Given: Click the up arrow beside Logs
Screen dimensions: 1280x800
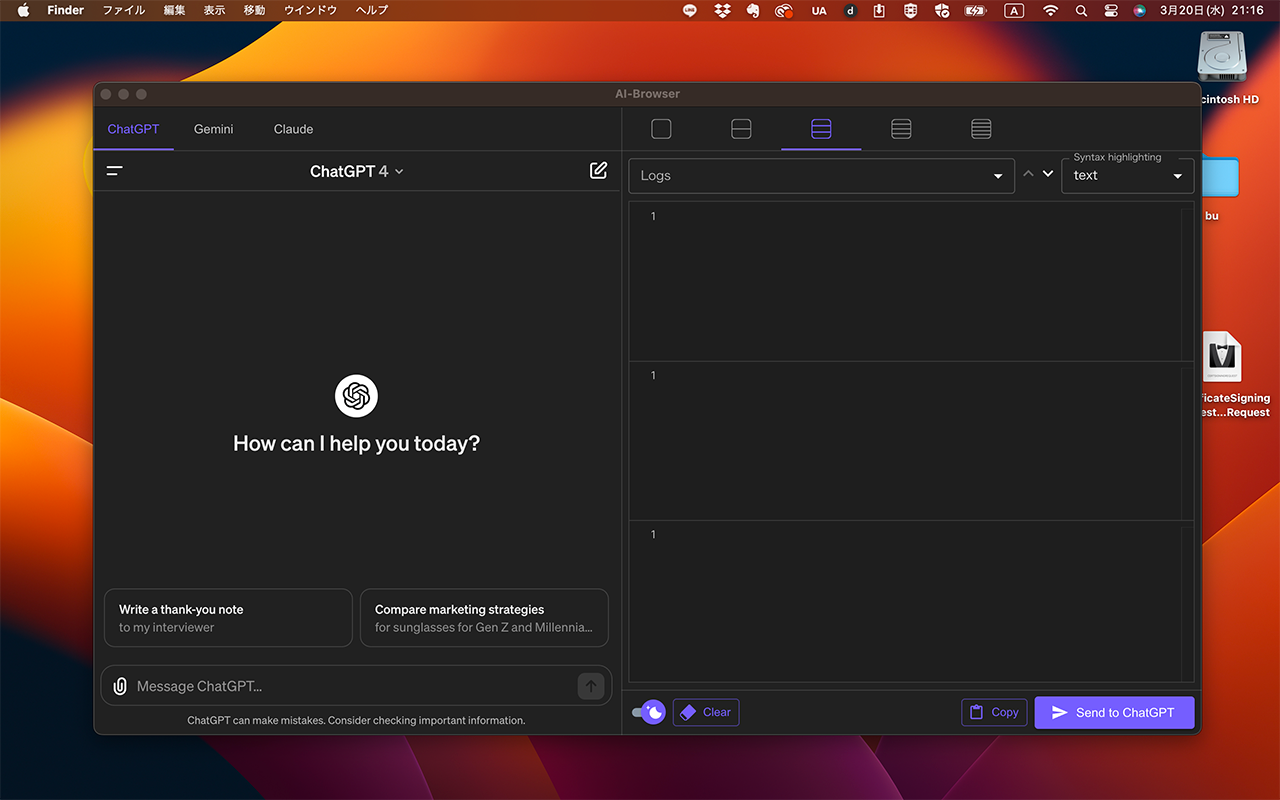Looking at the screenshot, I should 1028,173.
